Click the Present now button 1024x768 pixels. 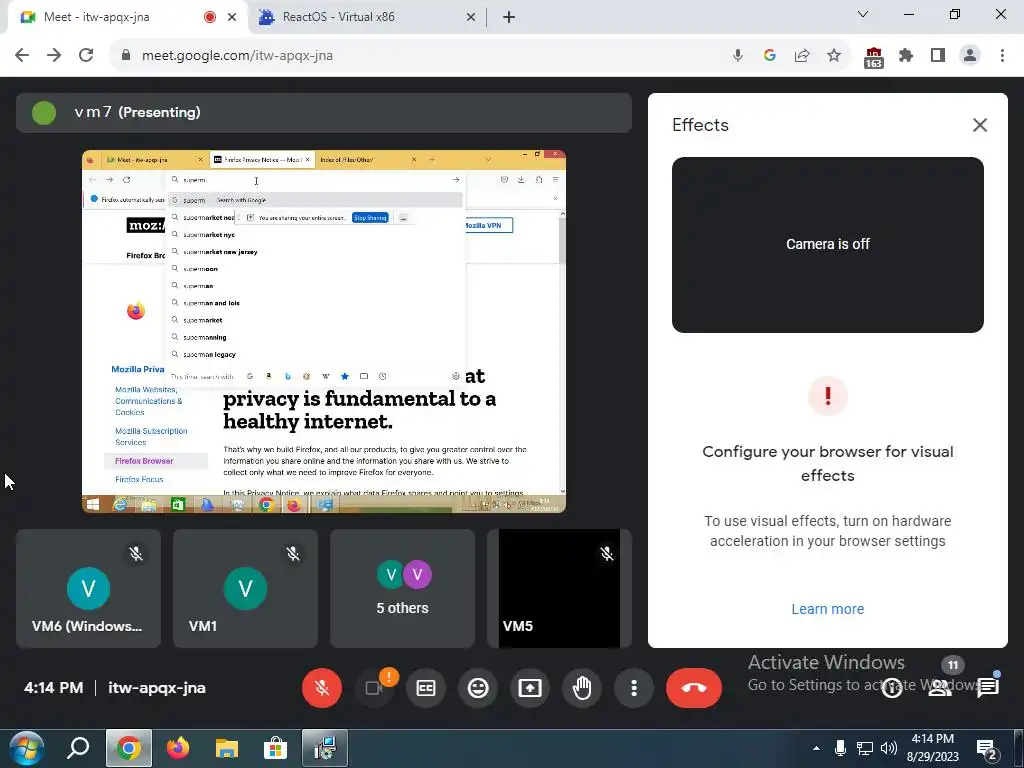pyautogui.click(x=530, y=688)
